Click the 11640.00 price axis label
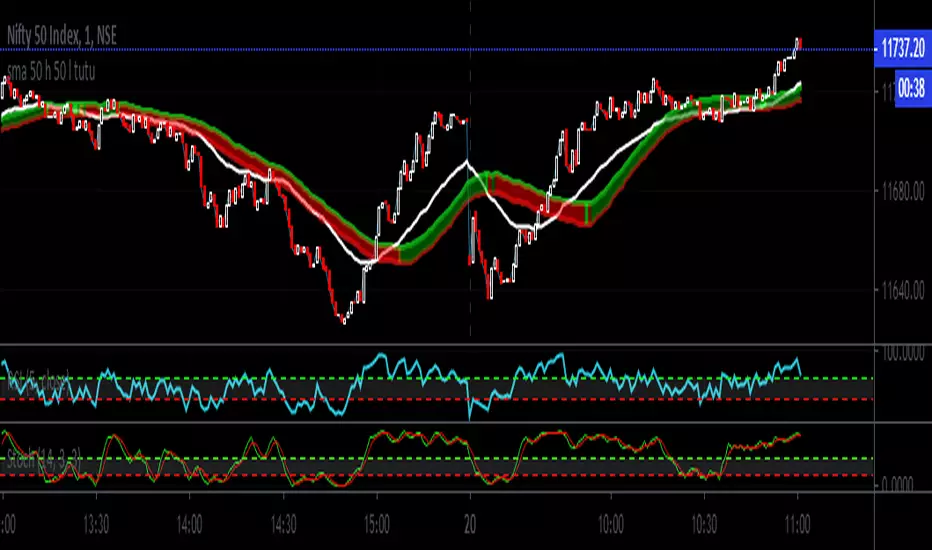Viewport: 932px width, 550px height. (903, 291)
